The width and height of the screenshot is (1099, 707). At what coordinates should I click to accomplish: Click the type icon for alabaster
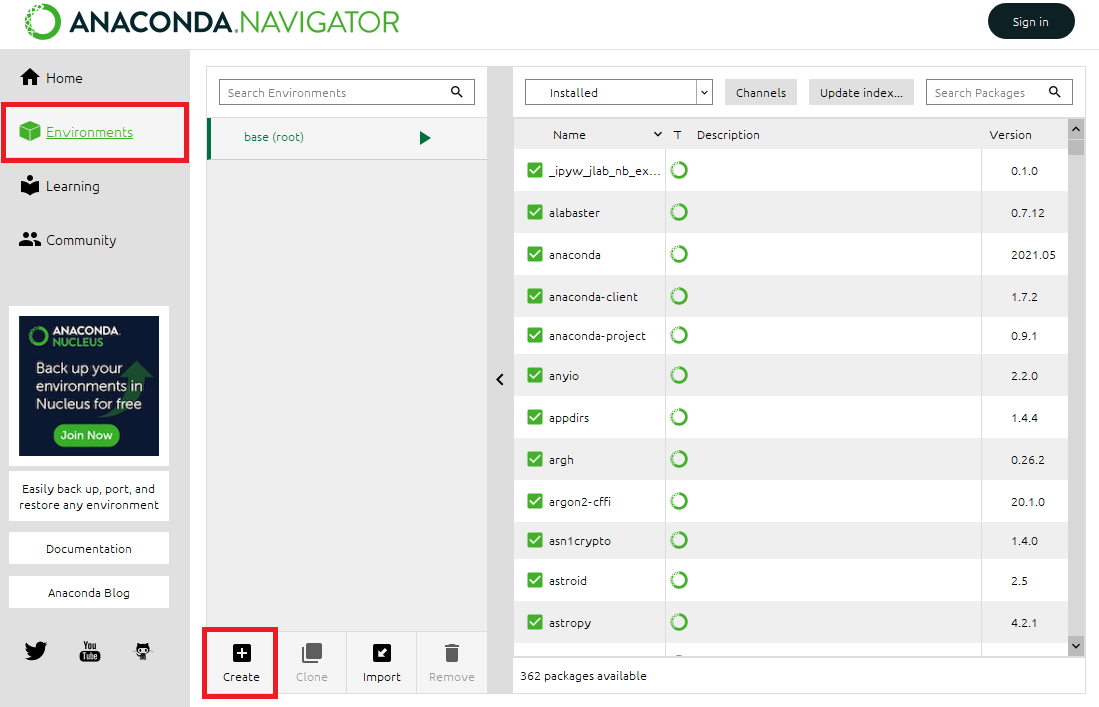(678, 212)
